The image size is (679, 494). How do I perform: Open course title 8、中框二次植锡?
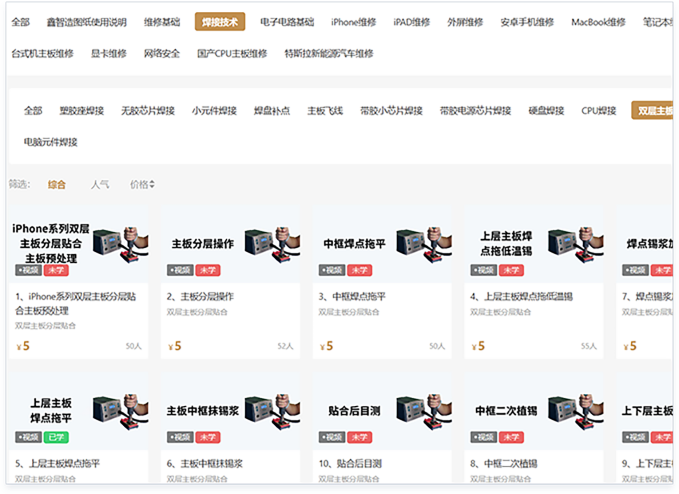coord(504,464)
